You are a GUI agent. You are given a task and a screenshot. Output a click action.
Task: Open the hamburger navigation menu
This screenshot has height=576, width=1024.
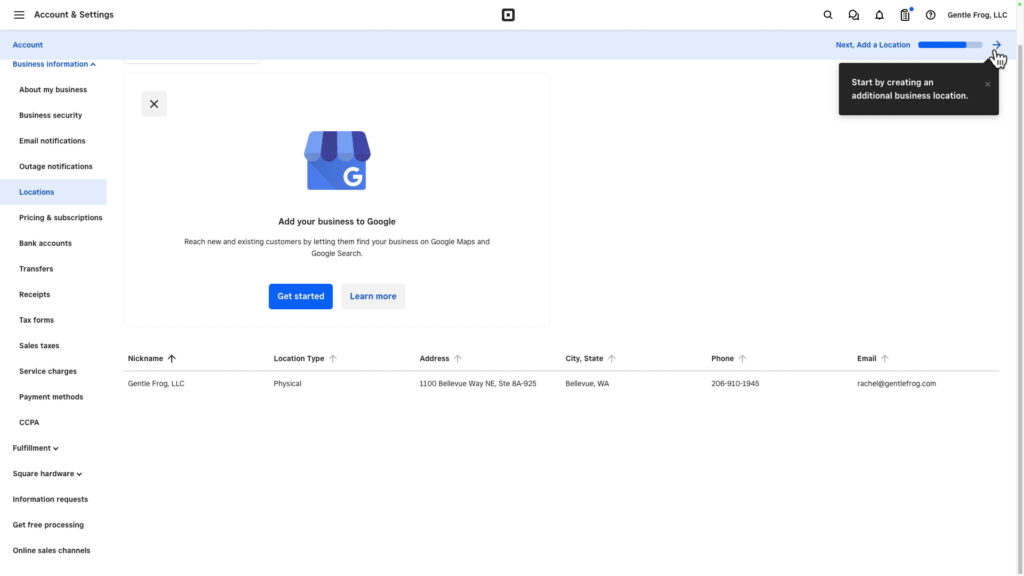coord(19,15)
